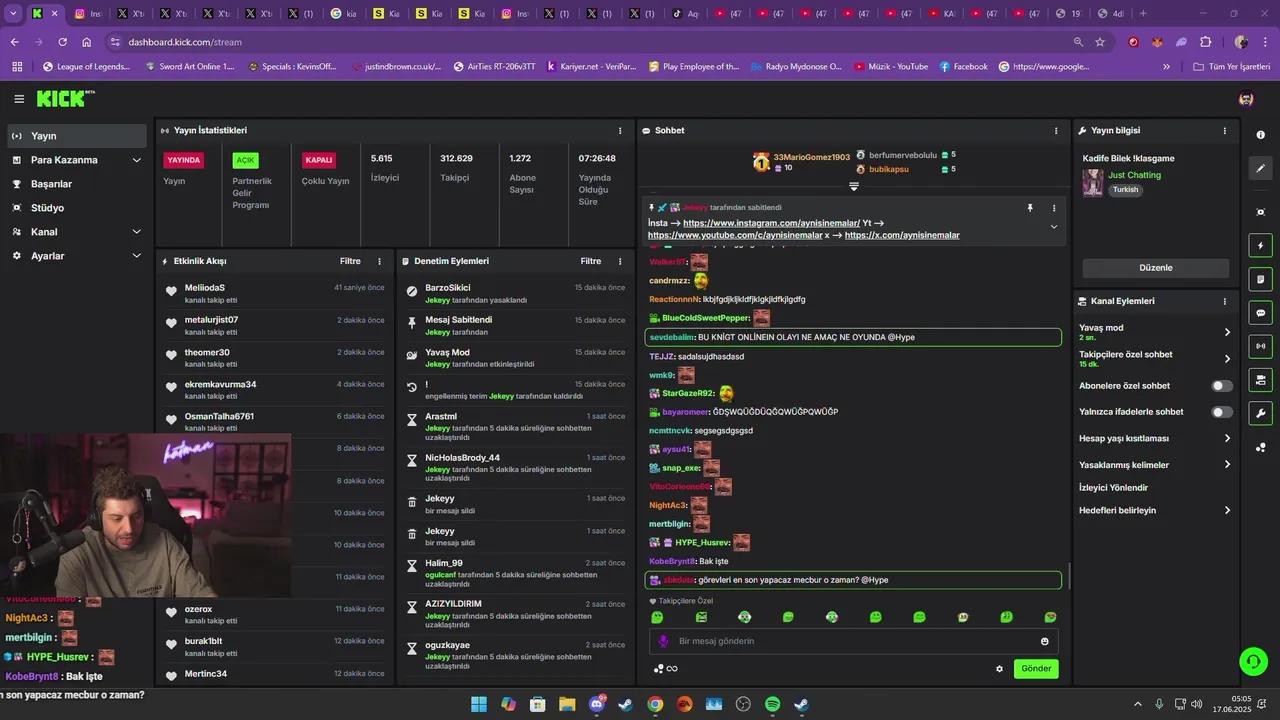1280x720 pixels.
Task: Toggle the wrench widget icon in right sidebar
Action: tap(1260, 413)
